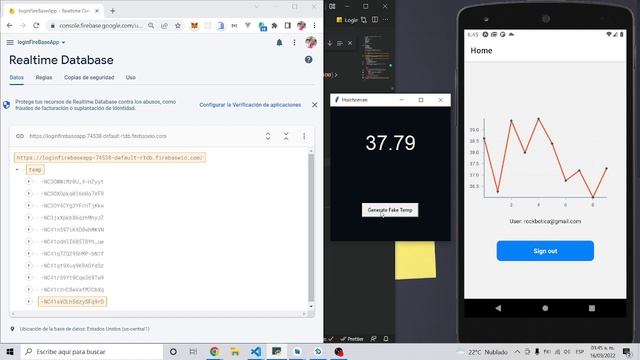
Task: Open File Explorer from the taskbar
Action: [x=235, y=351]
